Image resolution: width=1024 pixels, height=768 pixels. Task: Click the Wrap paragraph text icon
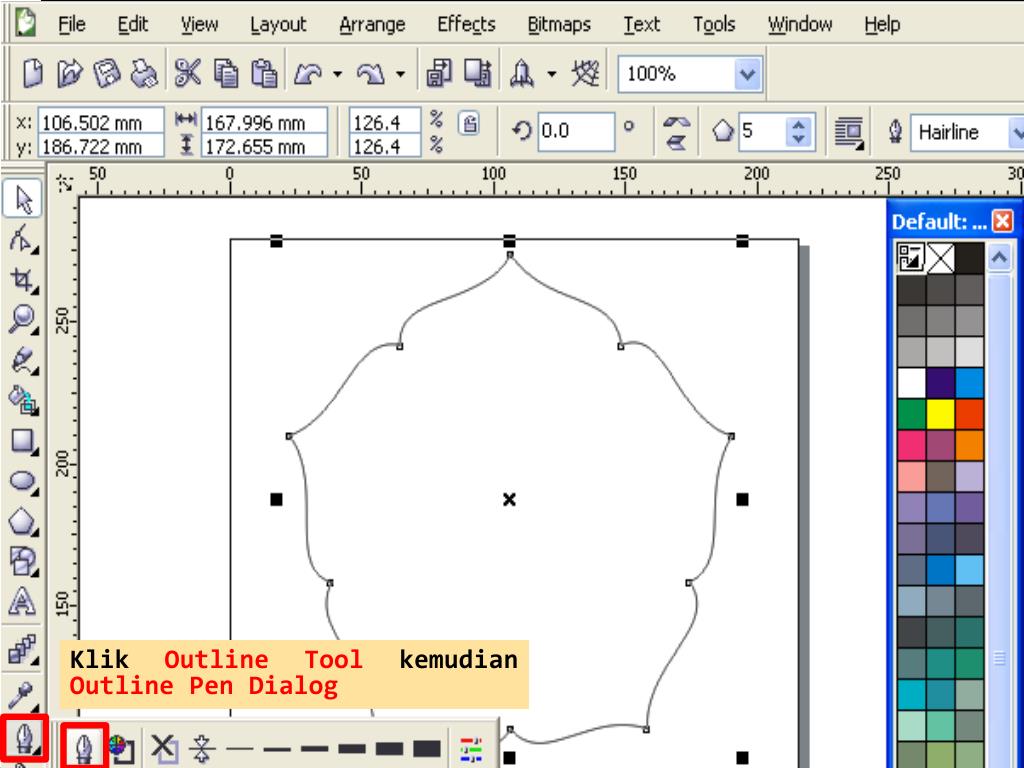849,133
